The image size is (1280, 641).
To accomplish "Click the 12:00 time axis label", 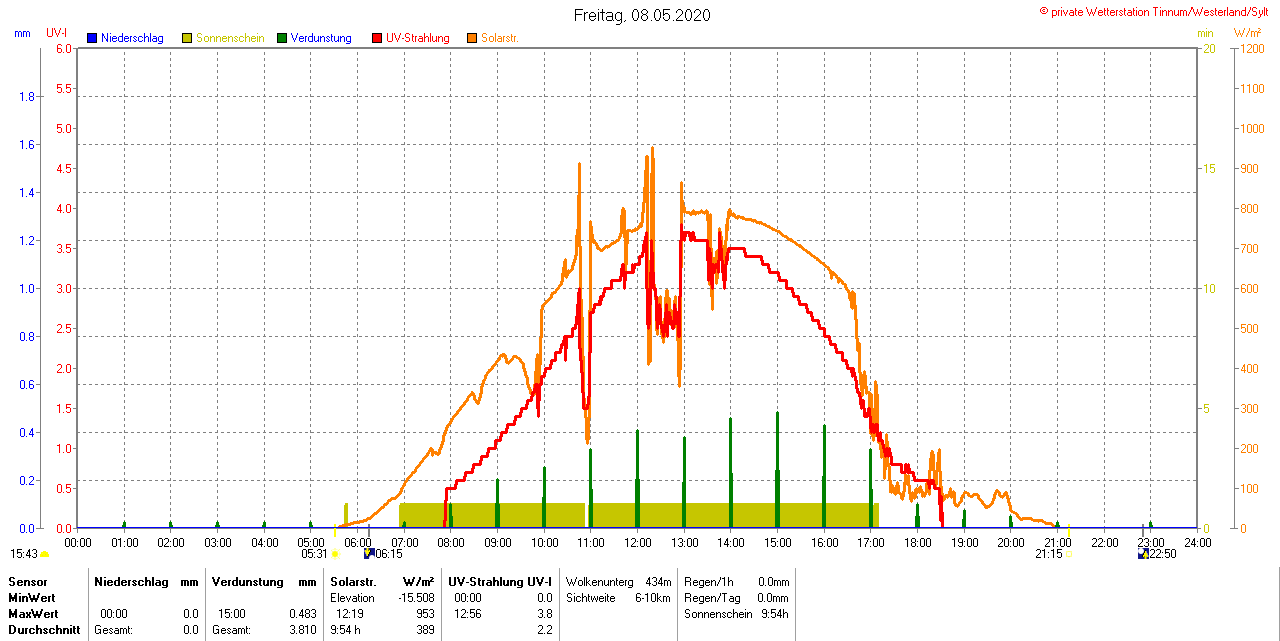I will tap(637, 542).
